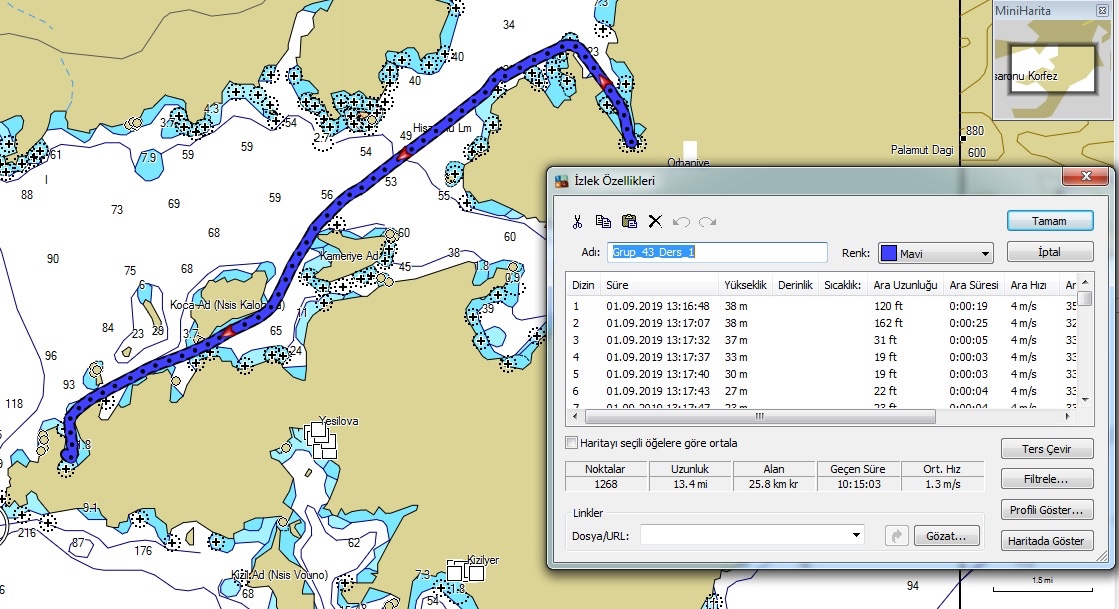Screen dimensions: 1119x609
Task: Open the Renk color dropdown
Action: [985, 253]
